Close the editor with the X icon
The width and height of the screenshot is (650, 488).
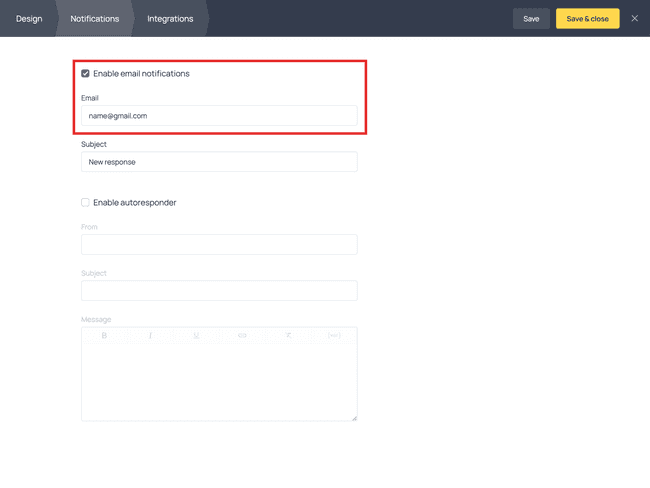(635, 18)
